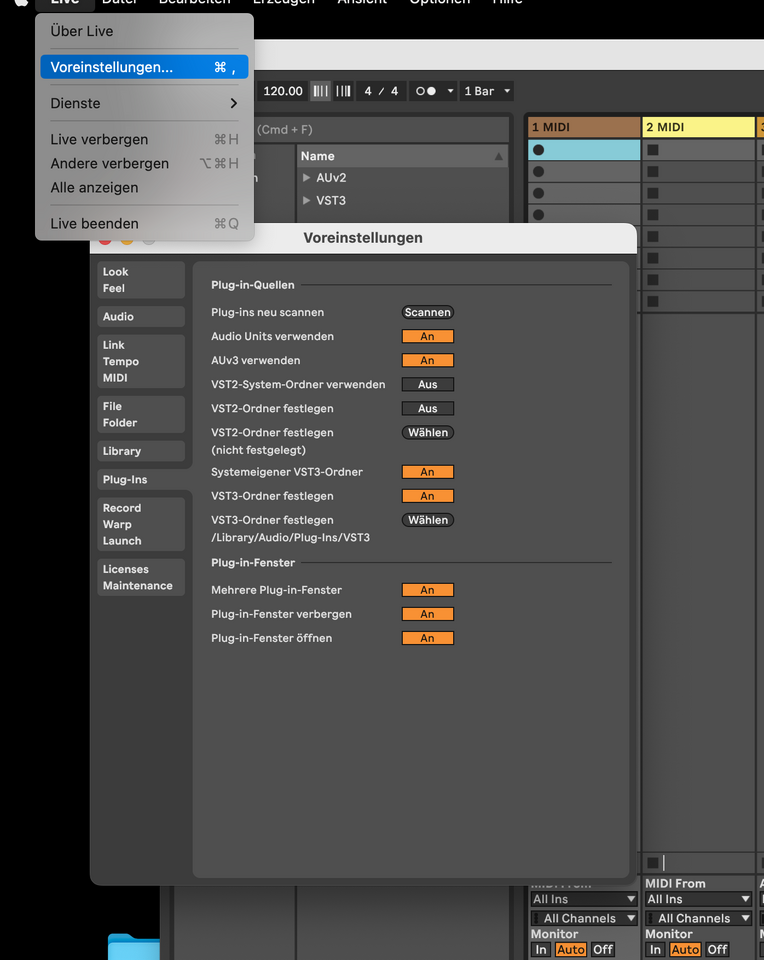Toggle the VST3-Ordner festlegen An switch
This screenshot has height=960, width=764.
[x=427, y=496]
